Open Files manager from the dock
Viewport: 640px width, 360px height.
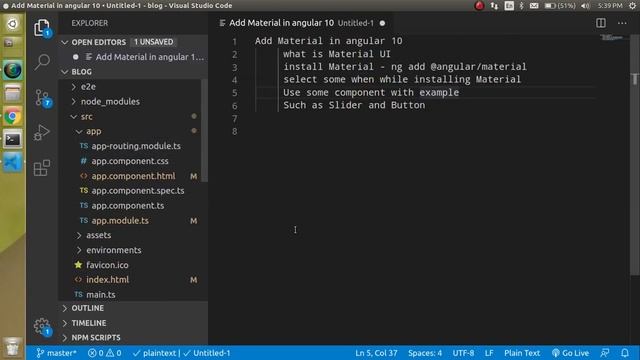point(12,94)
